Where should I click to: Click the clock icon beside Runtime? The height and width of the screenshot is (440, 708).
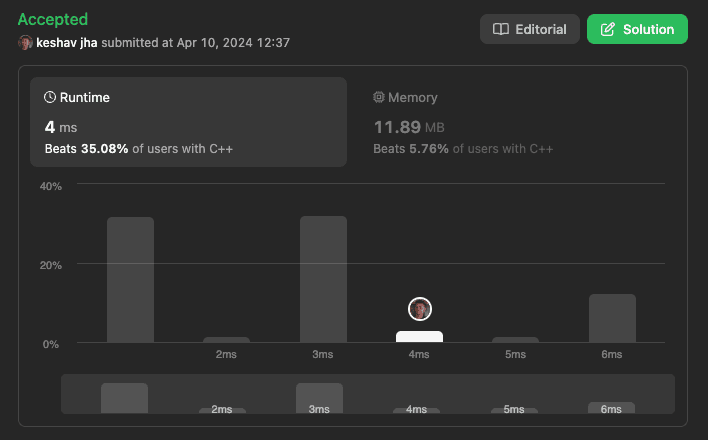50,98
